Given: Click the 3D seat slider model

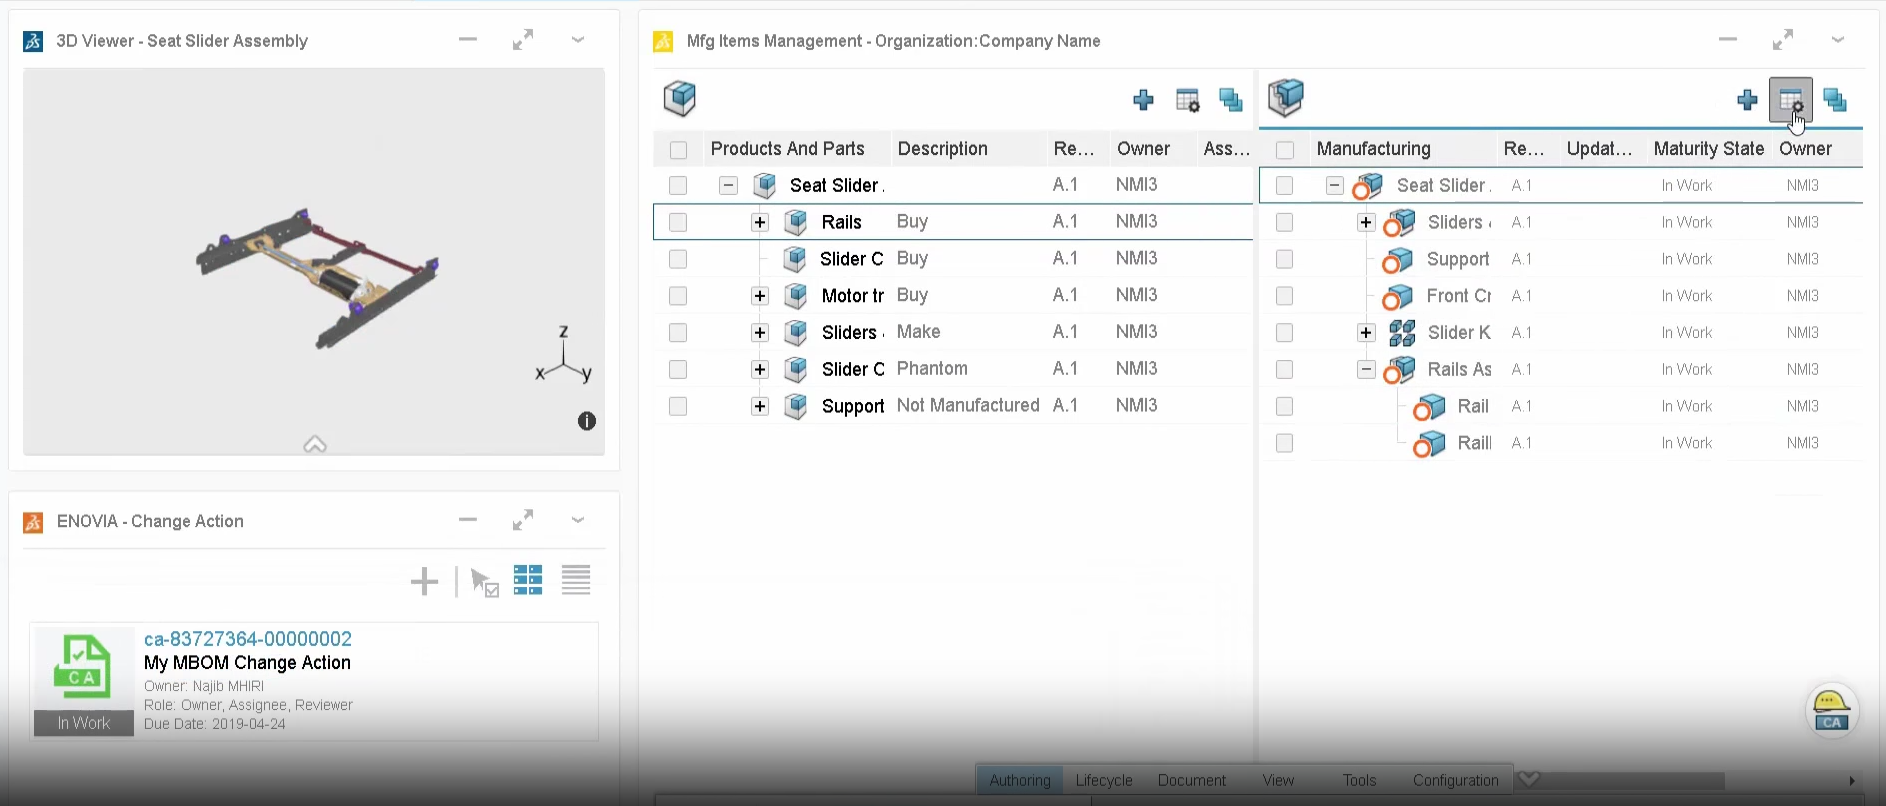Looking at the screenshot, I should pos(318,278).
